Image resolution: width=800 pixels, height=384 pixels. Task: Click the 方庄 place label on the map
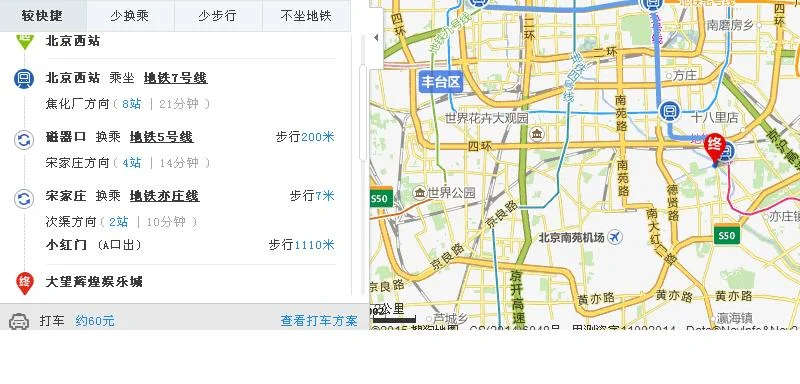tap(685, 75)
